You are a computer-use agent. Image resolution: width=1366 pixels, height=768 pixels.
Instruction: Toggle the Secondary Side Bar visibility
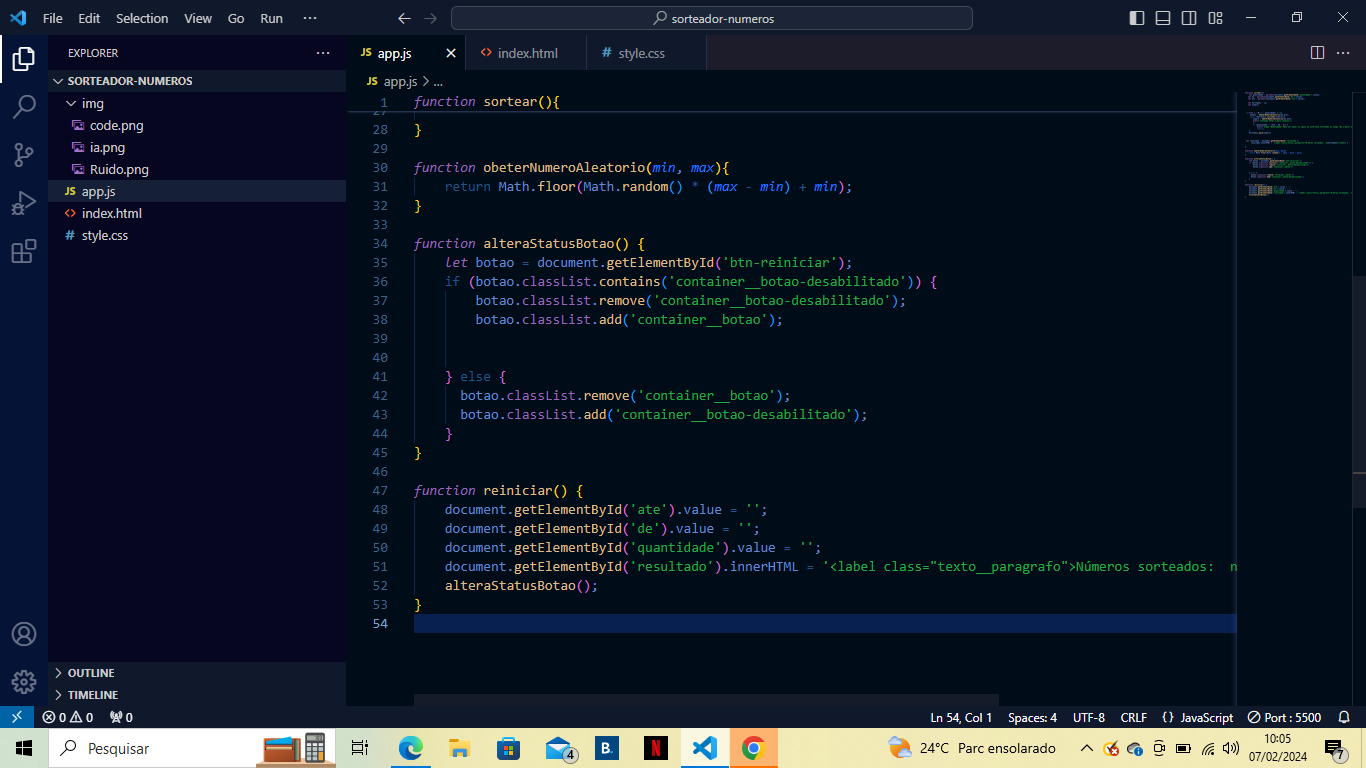1189,18
